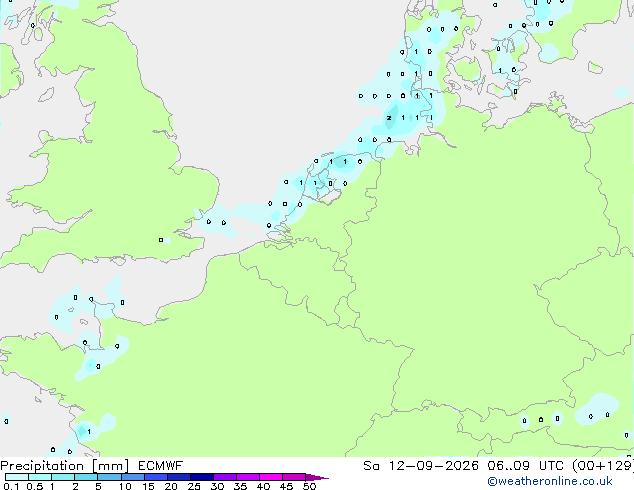Click the Precipitation [mm] title label
634x490 pixels.
(65, 466)
